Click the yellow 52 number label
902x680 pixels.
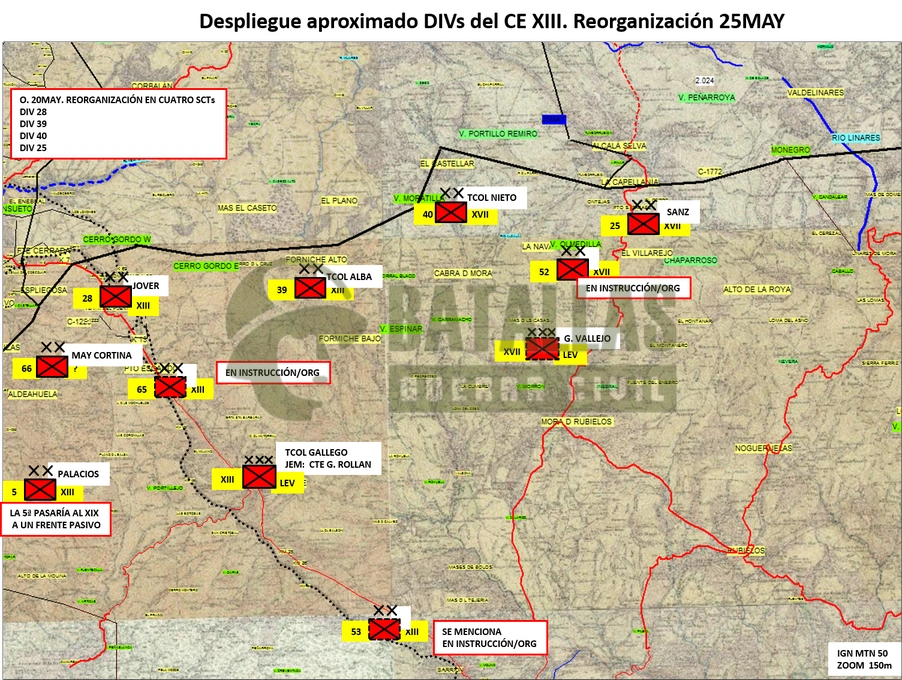pos(544,272)
